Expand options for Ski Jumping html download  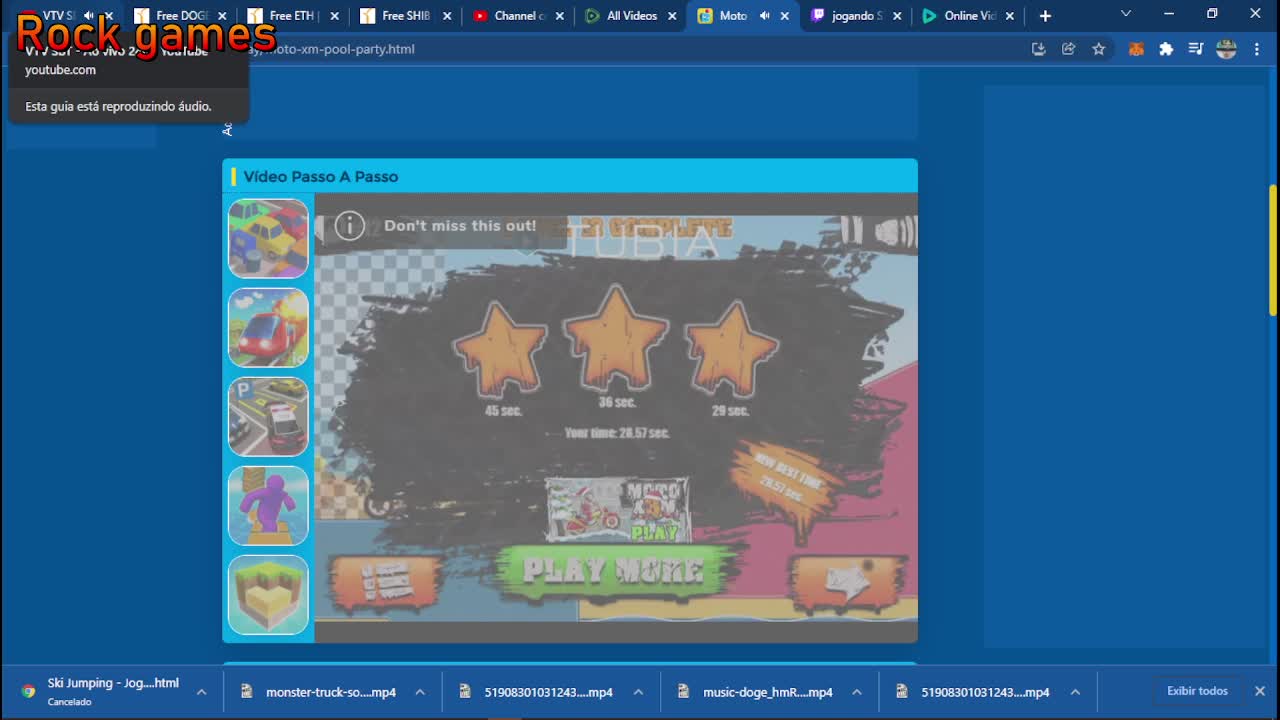(x=201, y=692)
